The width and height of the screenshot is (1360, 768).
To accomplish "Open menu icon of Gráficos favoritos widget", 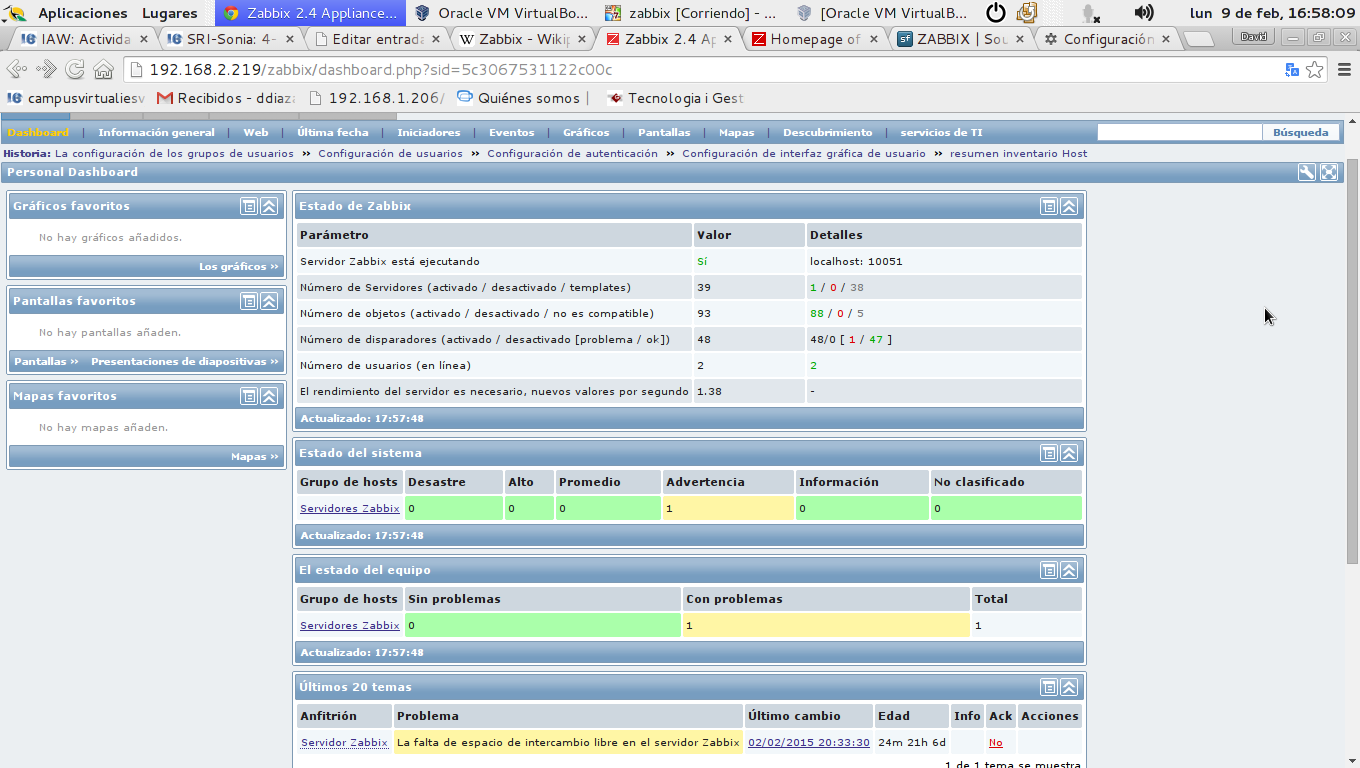I will (x=249, y=206).
